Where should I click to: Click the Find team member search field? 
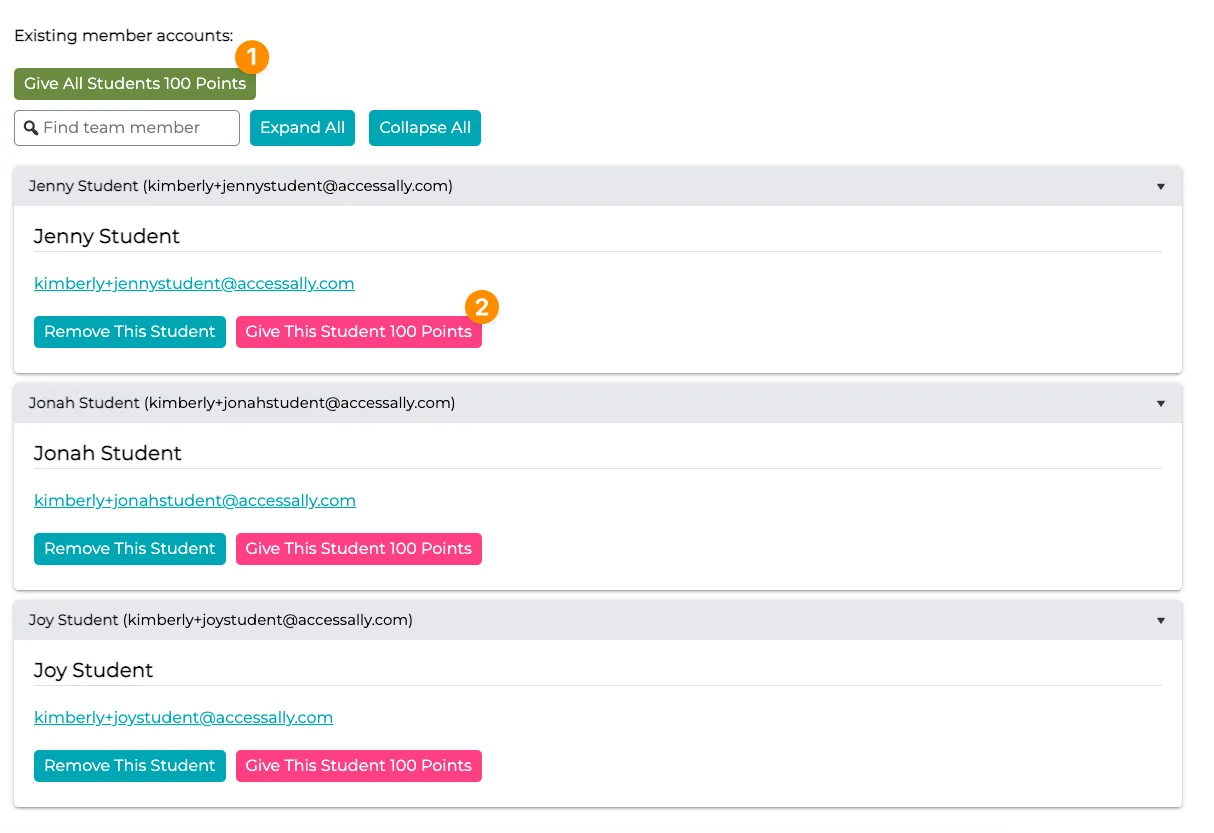[138, 128]
